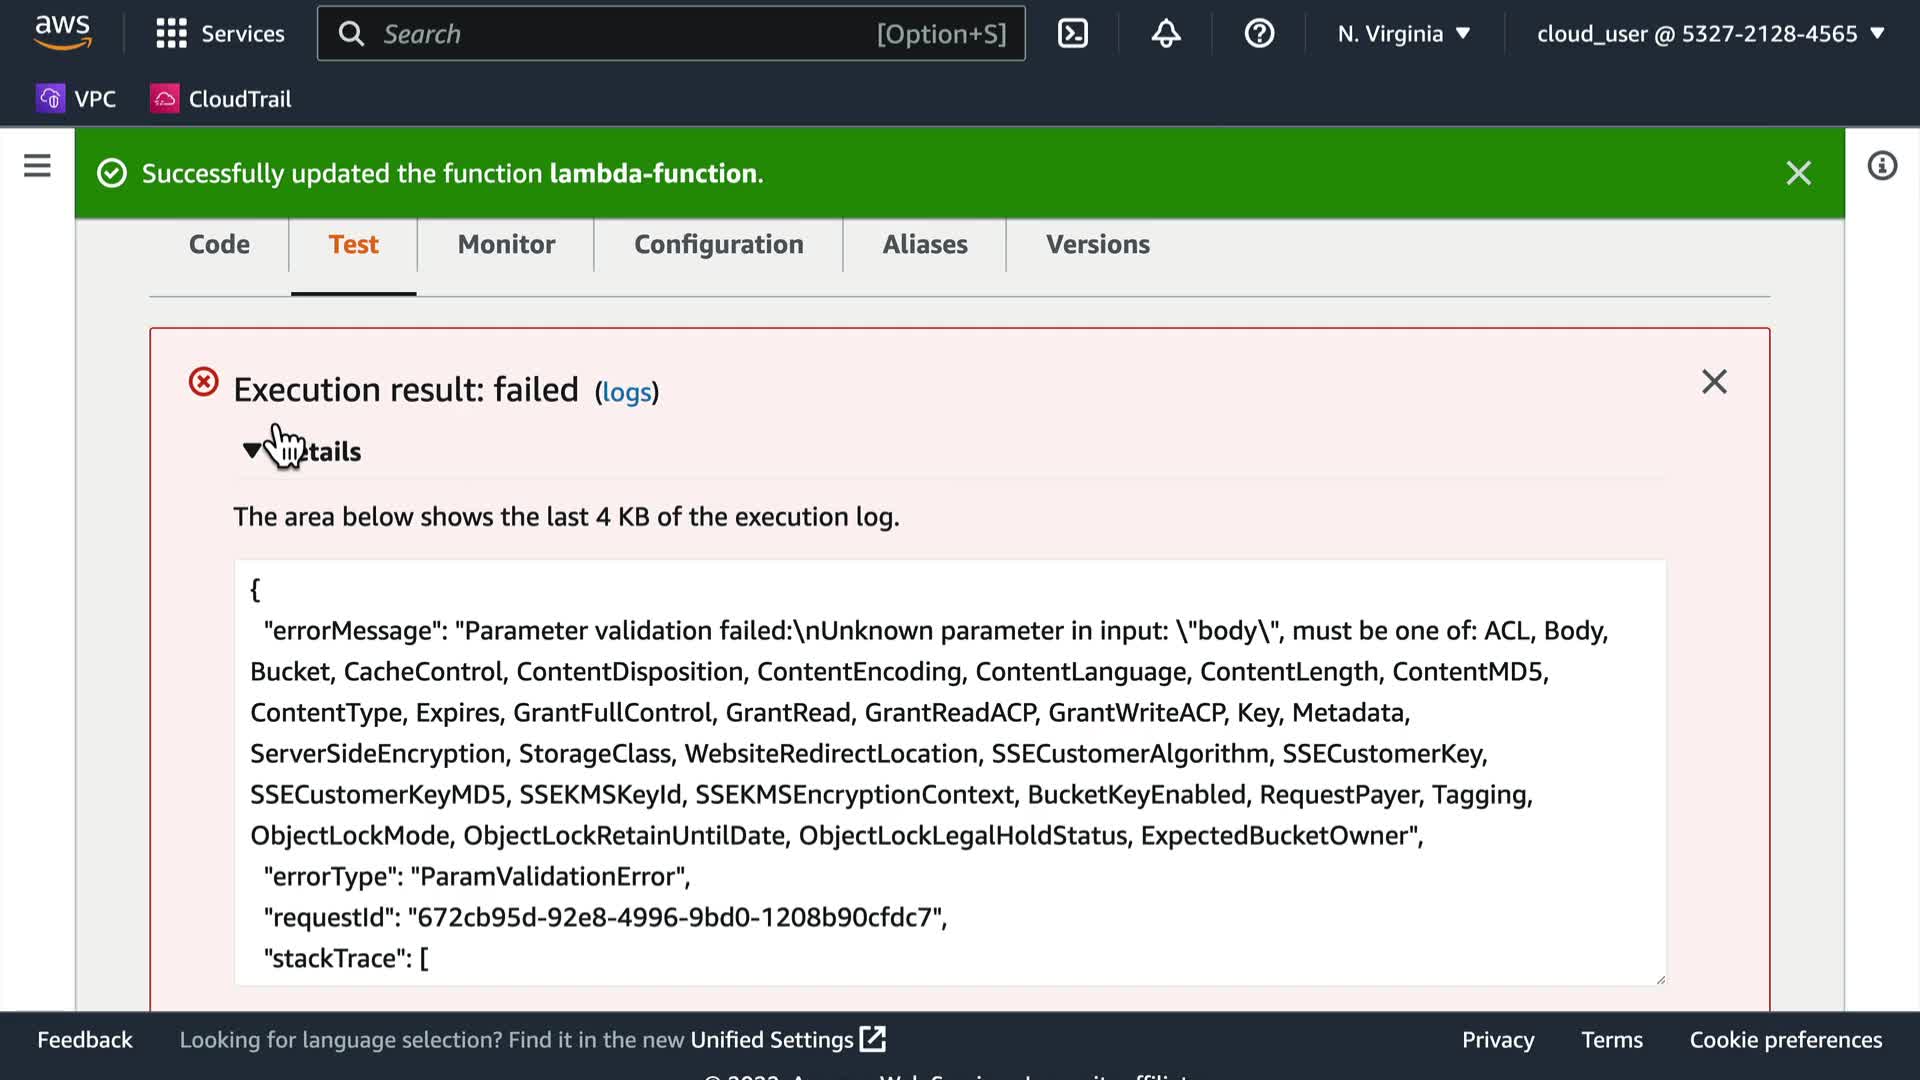Viewport: 1920px width, 1080px height.
Task: Open the CloudTrail service shortcut
Action: tap(221, 99)
